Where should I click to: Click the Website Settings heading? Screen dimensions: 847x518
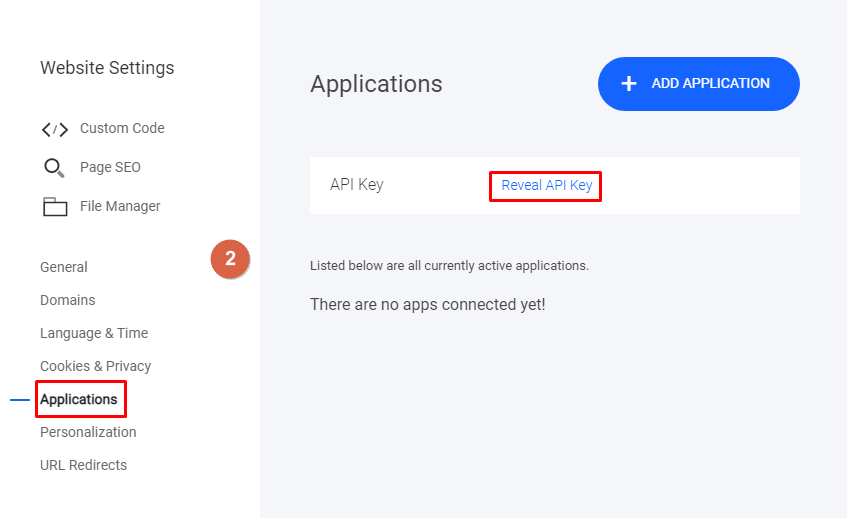(107, 68)
